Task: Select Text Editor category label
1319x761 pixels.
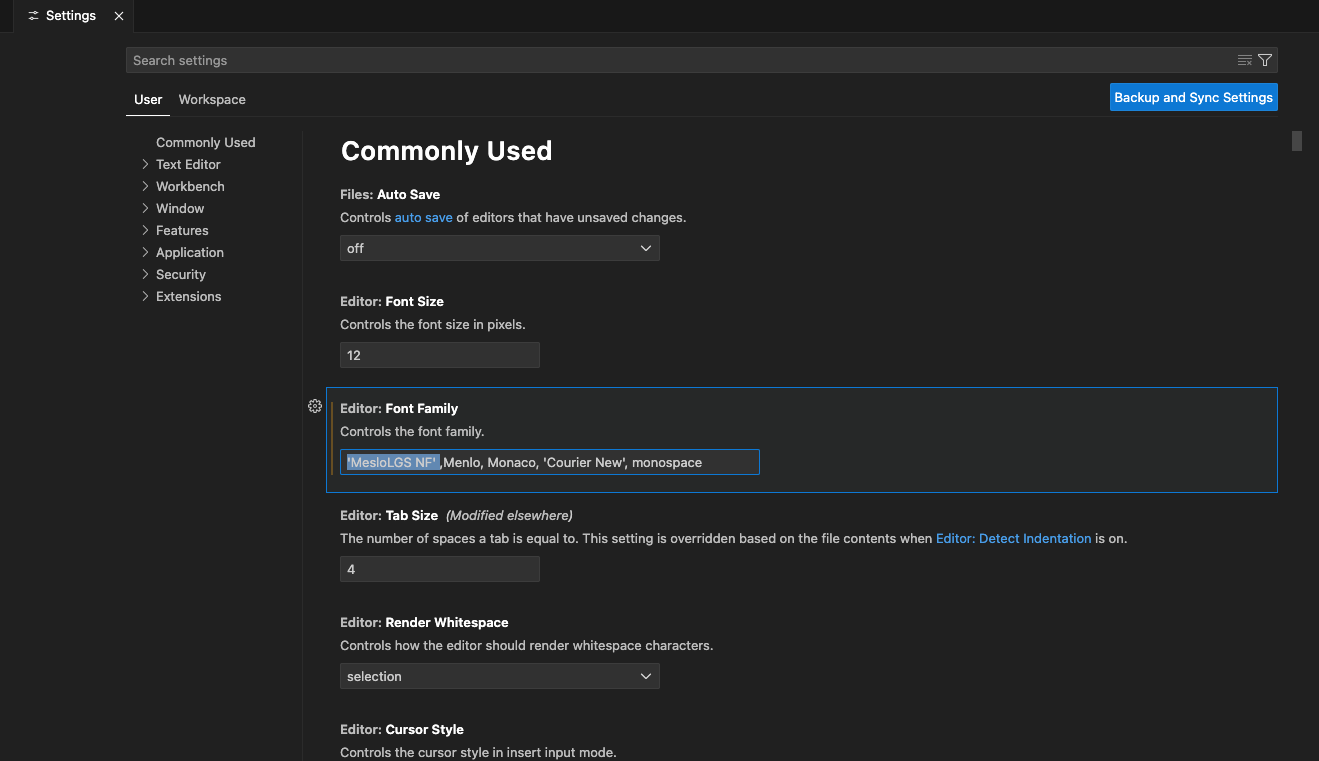Action: (x=188, y=164)
